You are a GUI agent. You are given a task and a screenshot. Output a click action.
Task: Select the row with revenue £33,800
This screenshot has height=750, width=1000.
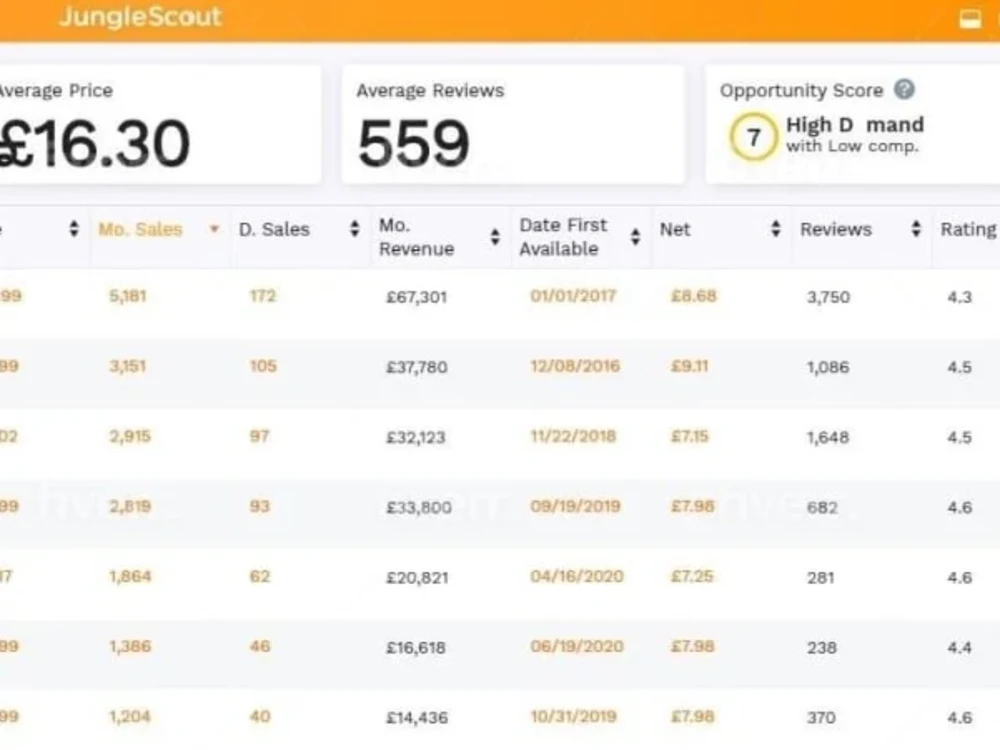(x=500, y=507)
